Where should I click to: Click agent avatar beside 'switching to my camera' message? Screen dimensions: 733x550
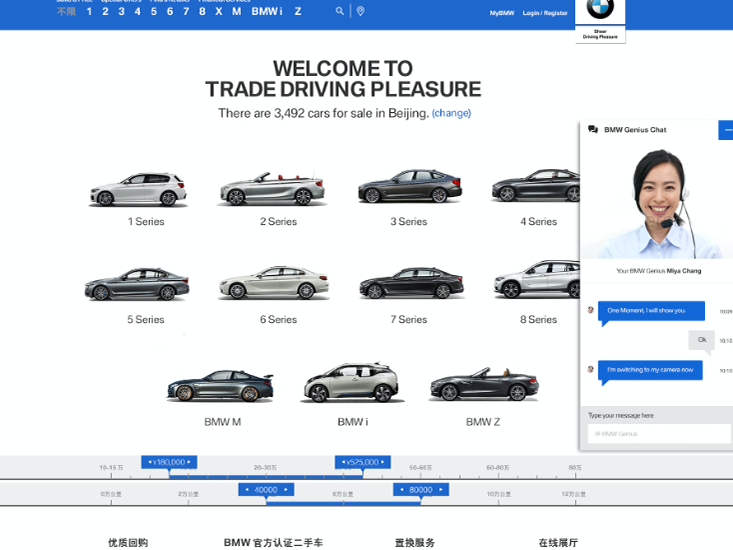(x=590, y=369)
